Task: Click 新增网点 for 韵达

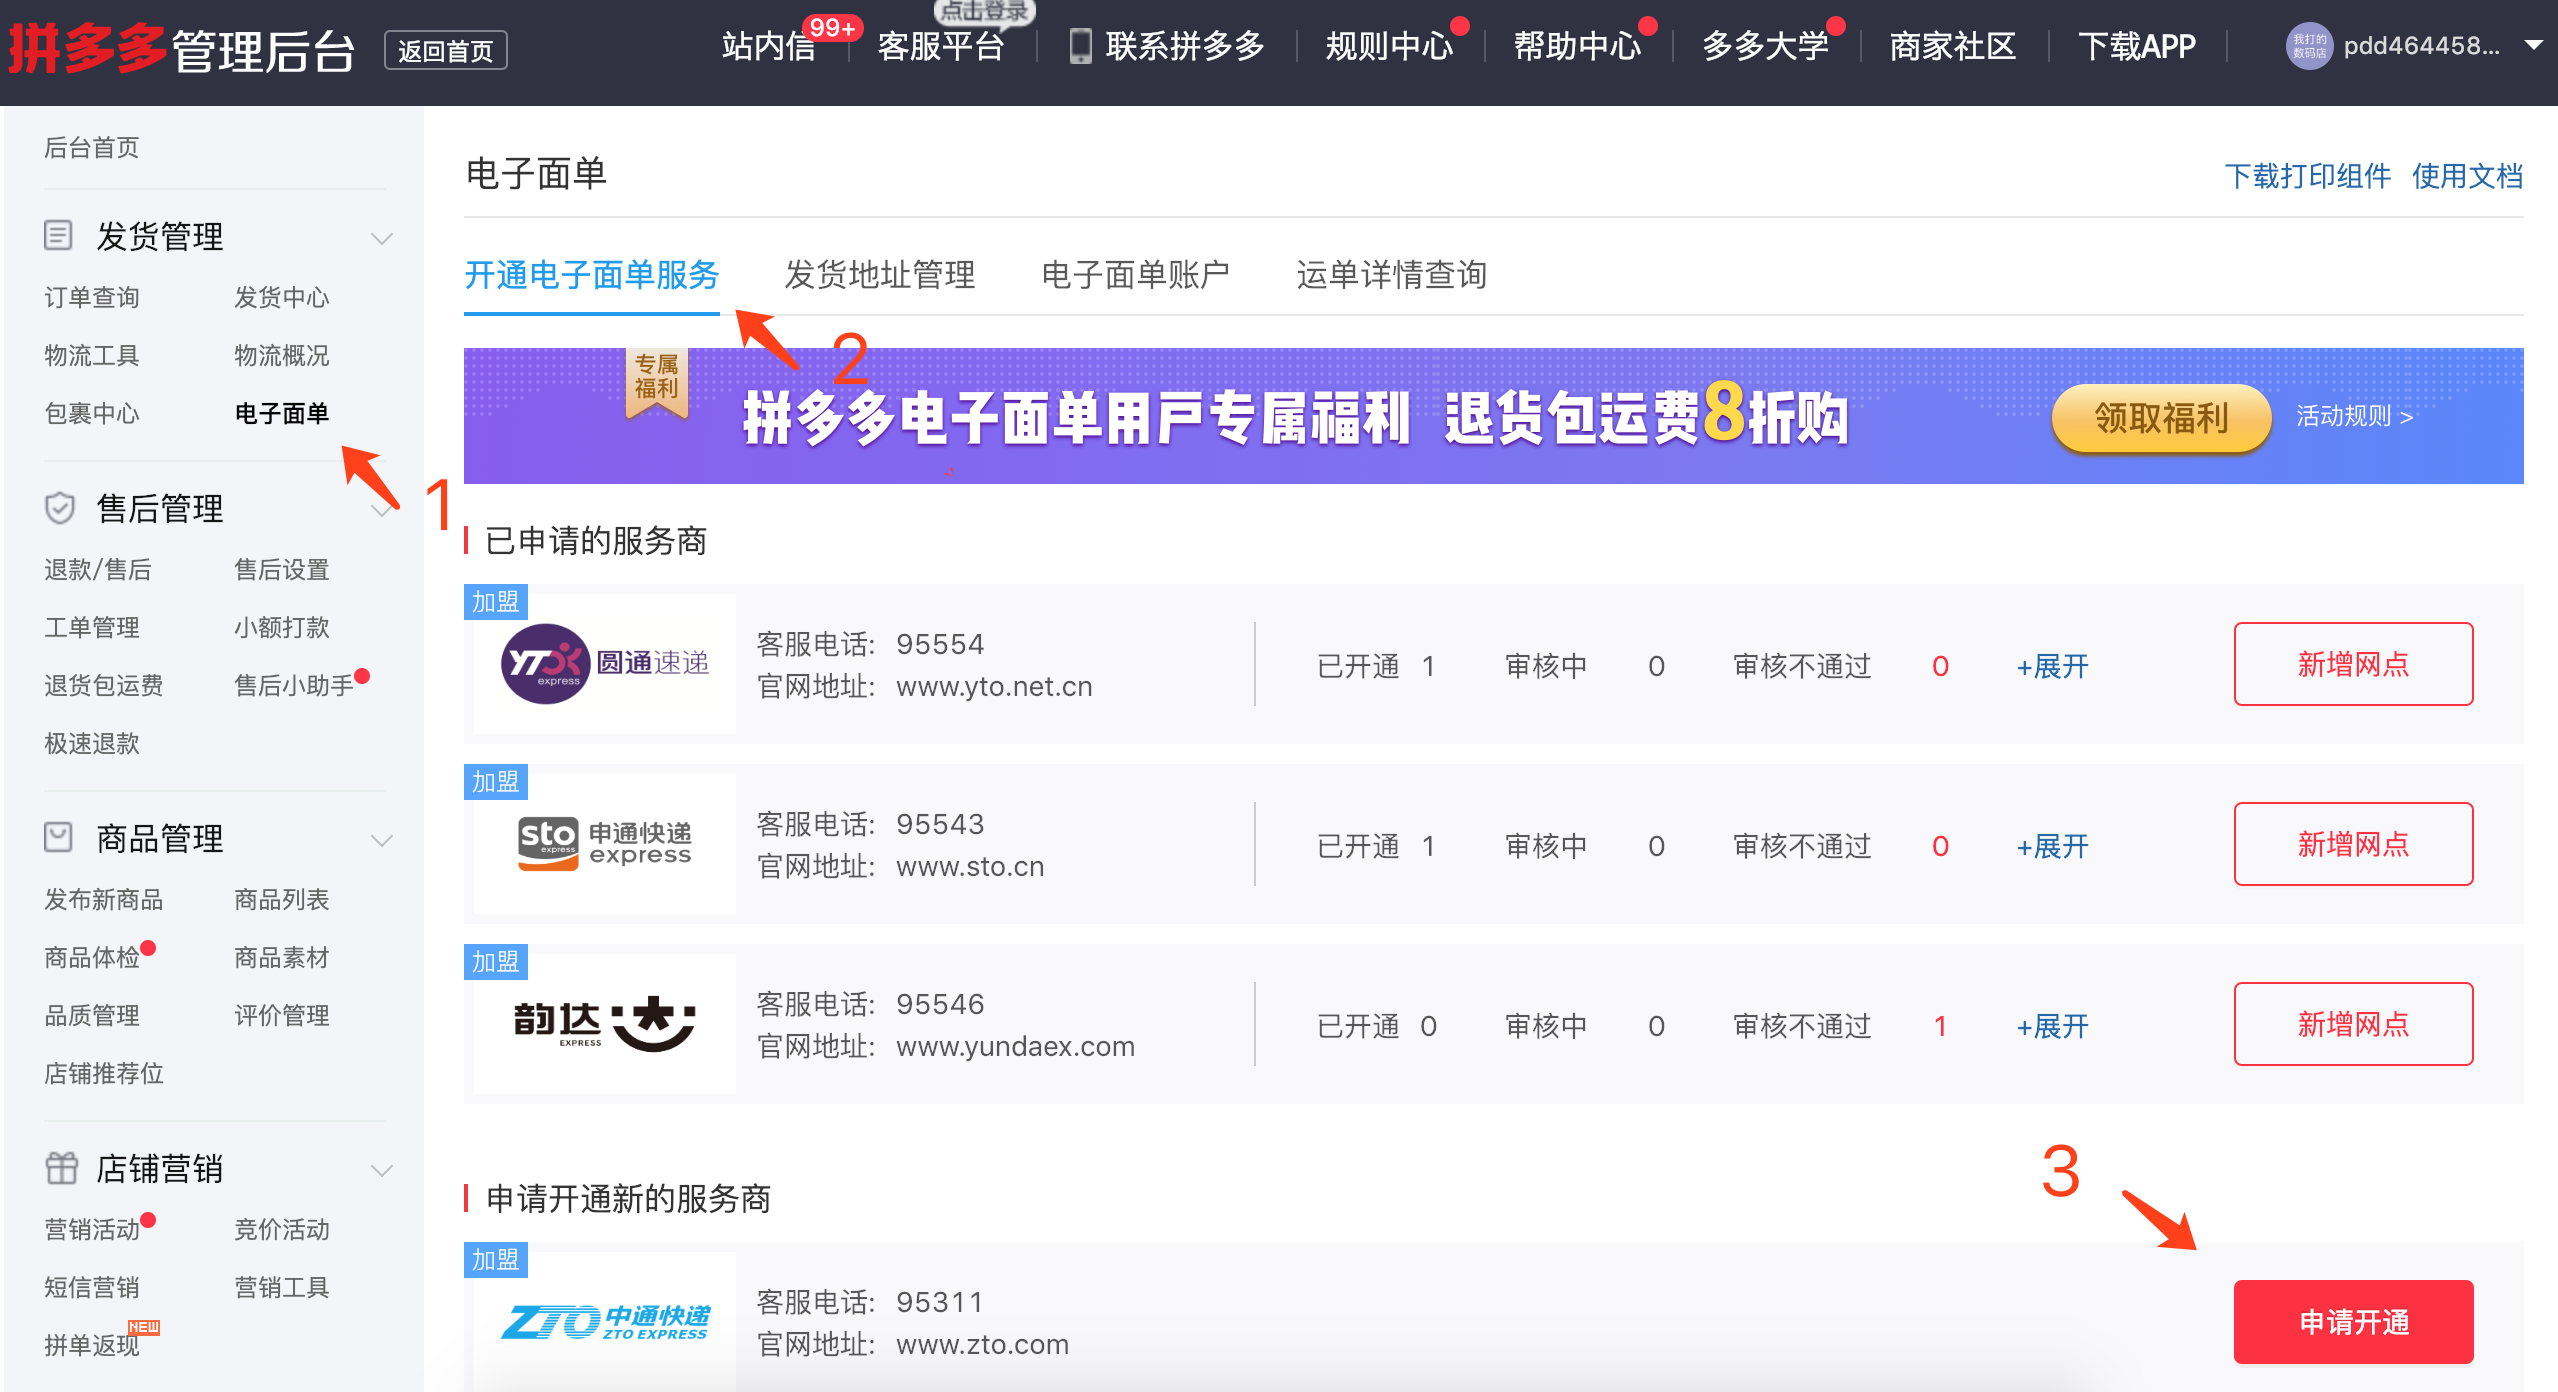Action: (2353, 1024)
